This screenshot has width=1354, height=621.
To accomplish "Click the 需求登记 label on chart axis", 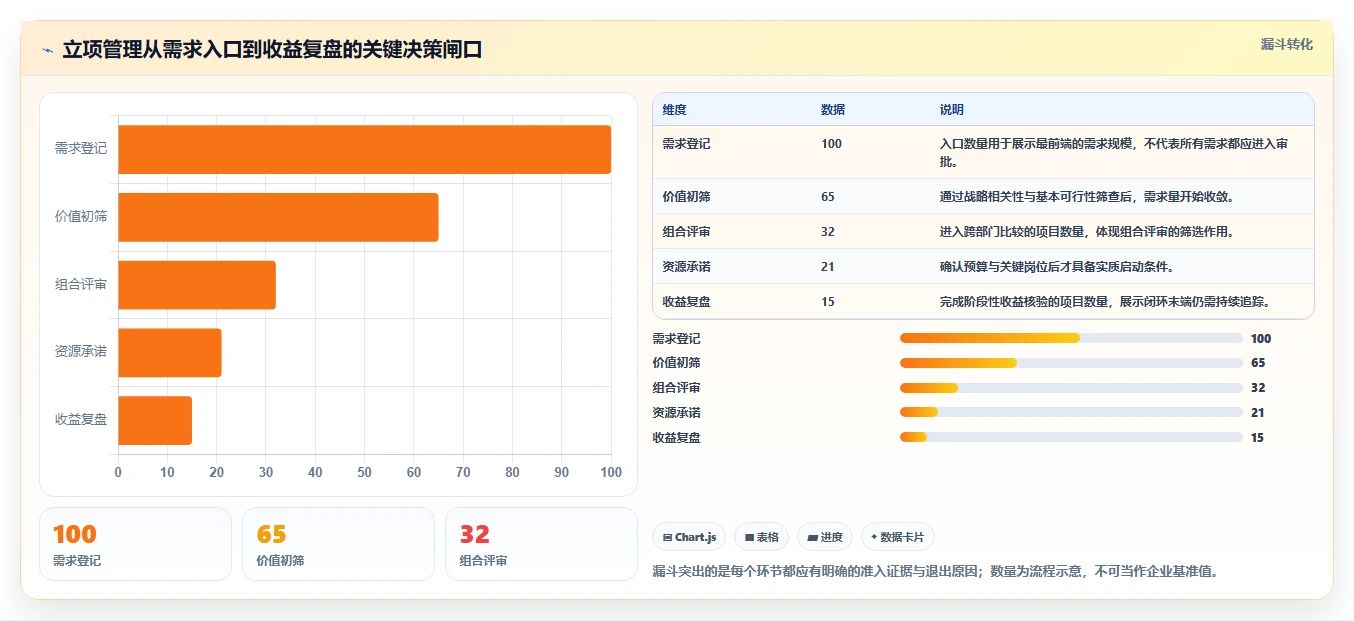I will (x=81, y=149).
